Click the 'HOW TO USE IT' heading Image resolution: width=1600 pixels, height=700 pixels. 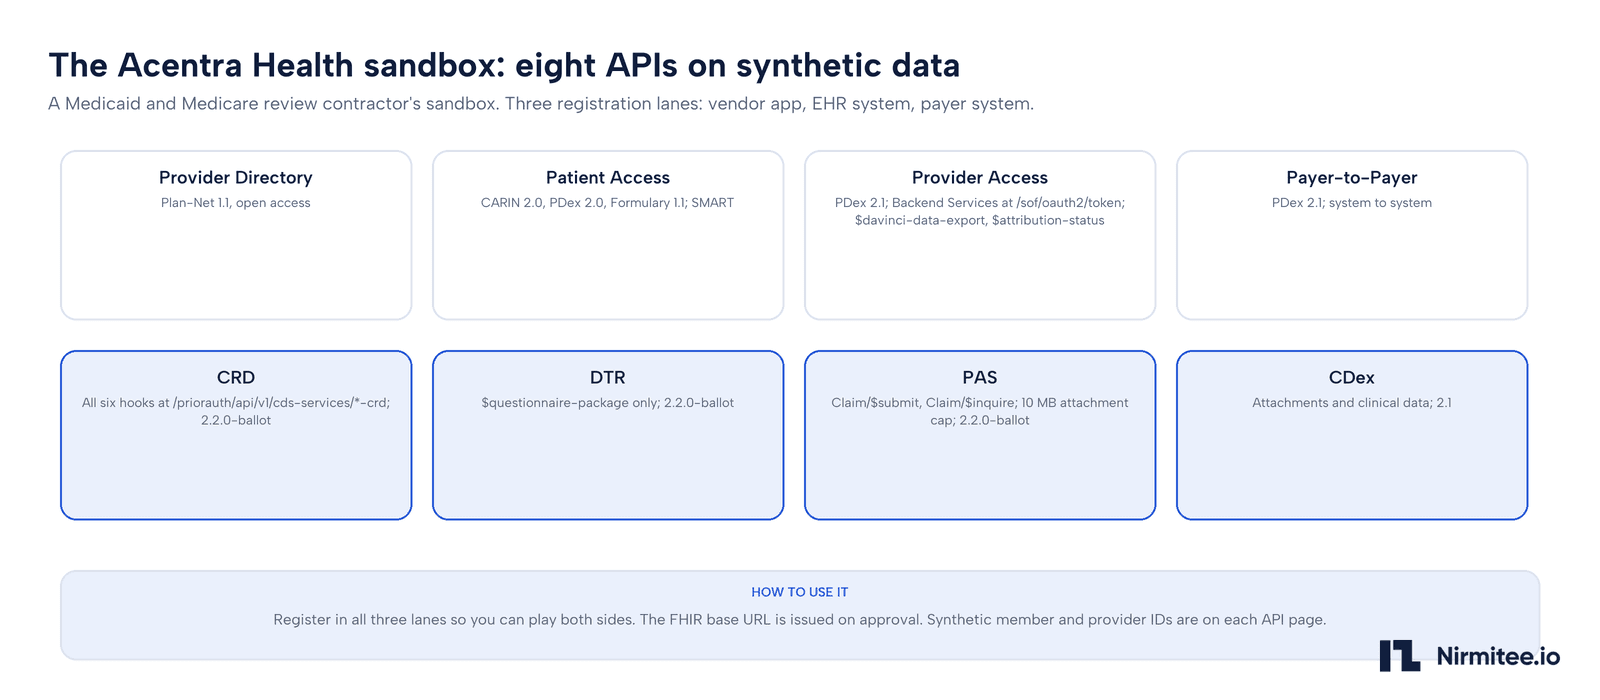[800, 592]
